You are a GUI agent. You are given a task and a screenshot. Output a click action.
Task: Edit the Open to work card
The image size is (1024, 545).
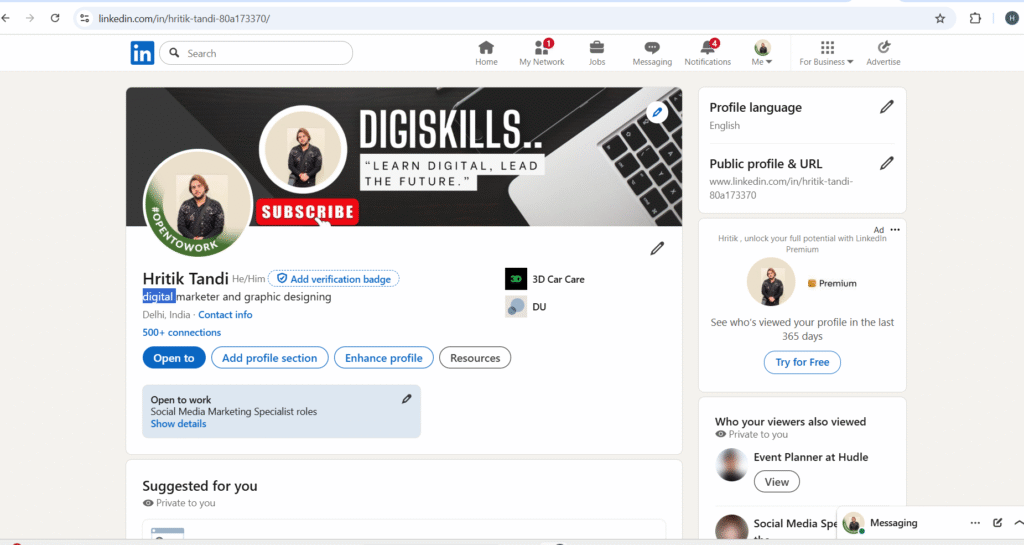tap(406, 399)
